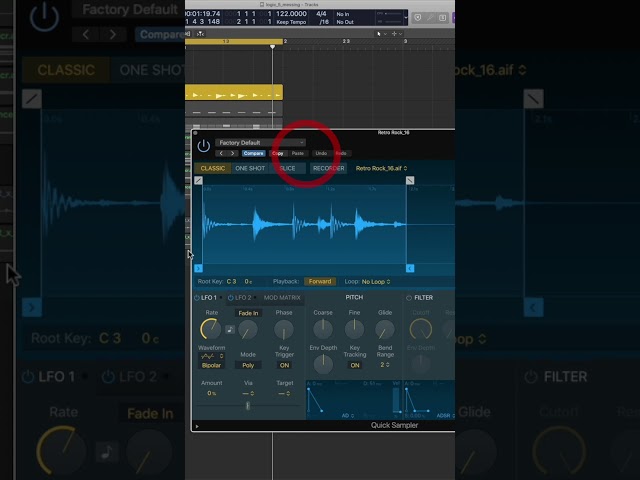Screen dimensions: 640x480
Task: Click the catch playhead icon in tracks toolbar
Action: 200,33
